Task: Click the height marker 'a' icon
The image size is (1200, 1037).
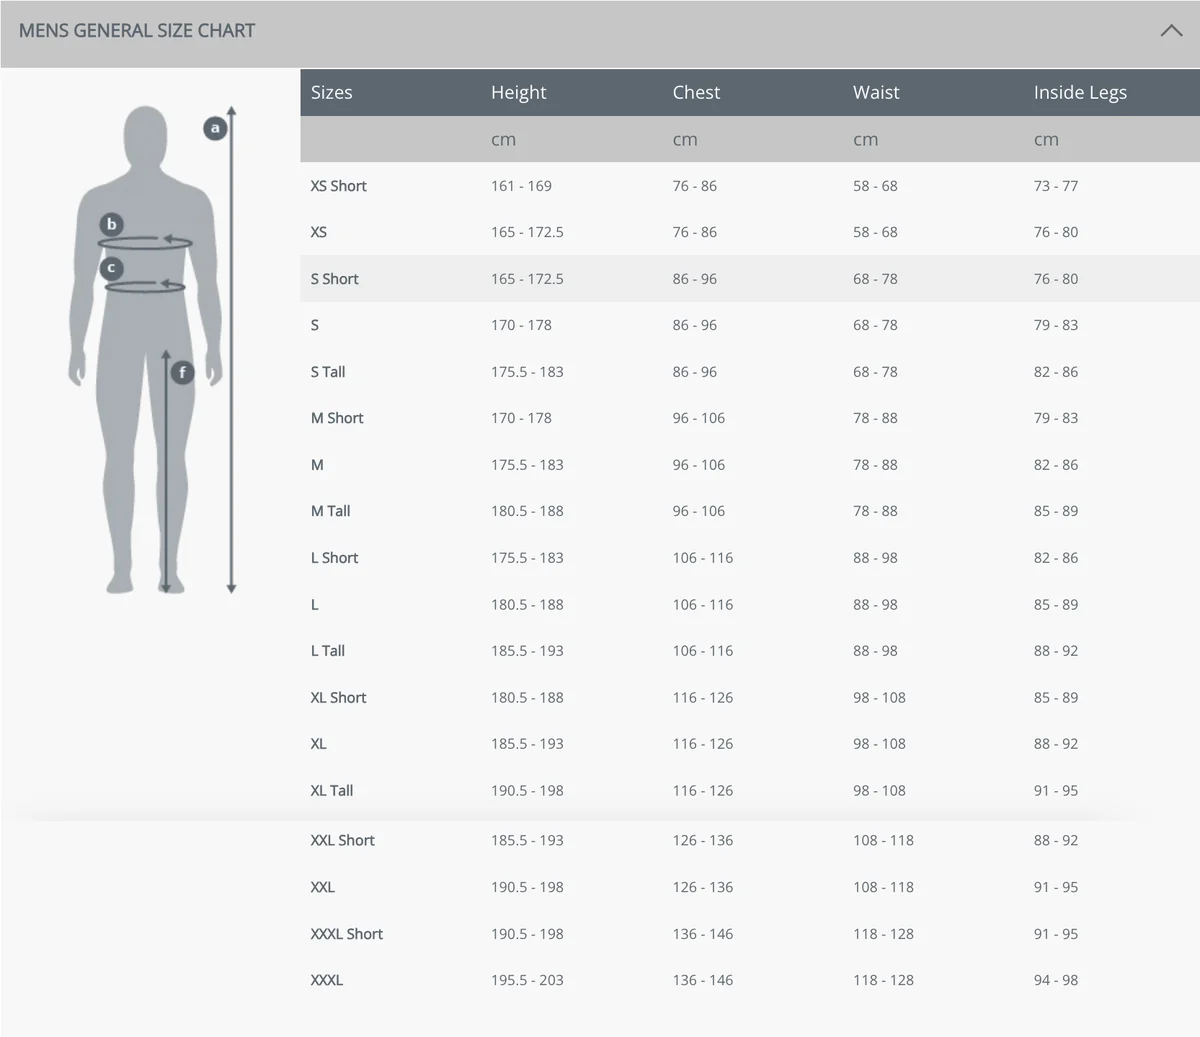Action: [215, 128]
